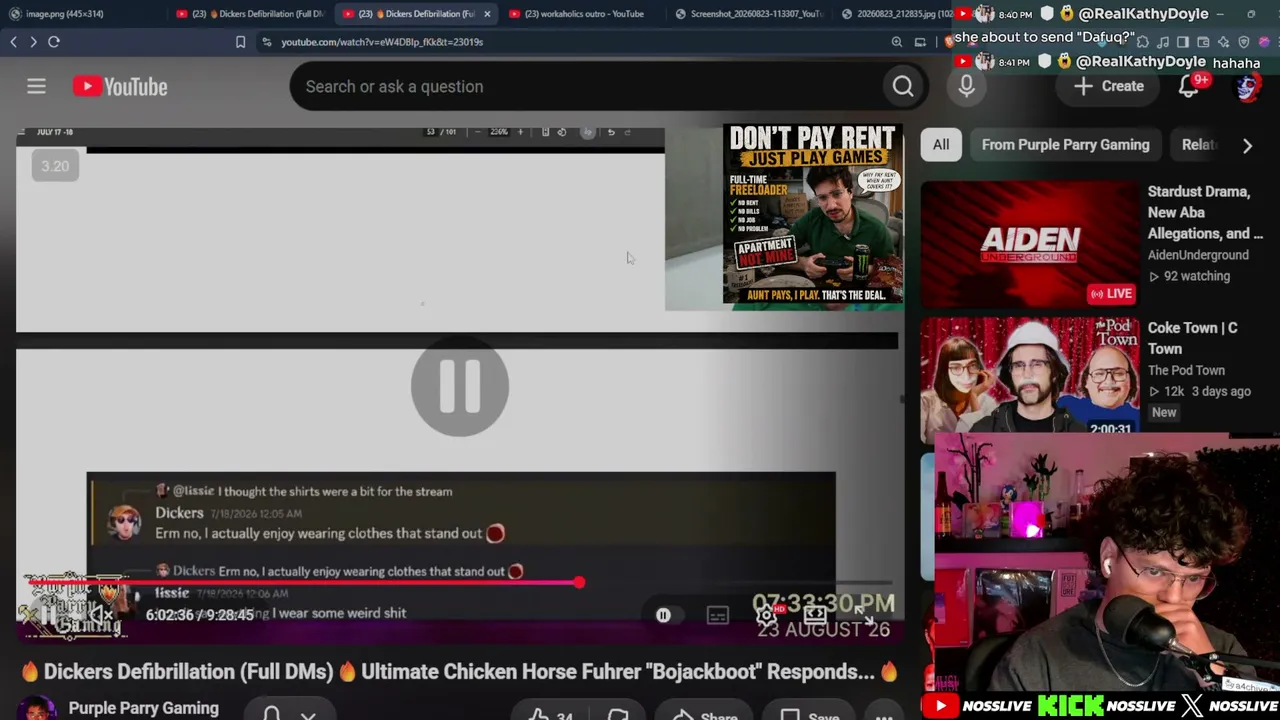
Task: Click the search magnifier button
Action: [903, 87]
